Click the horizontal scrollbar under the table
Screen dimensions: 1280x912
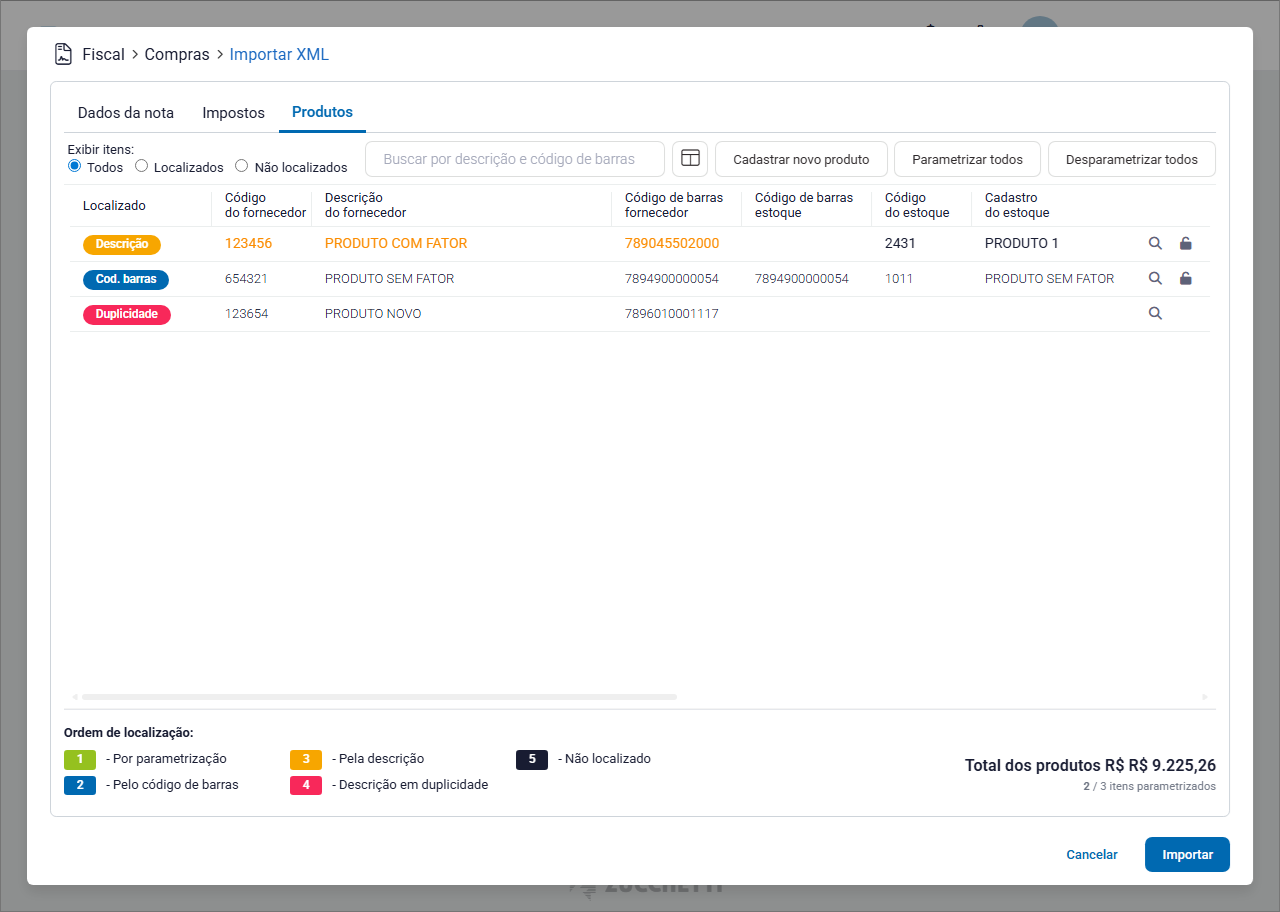point(380,697)
